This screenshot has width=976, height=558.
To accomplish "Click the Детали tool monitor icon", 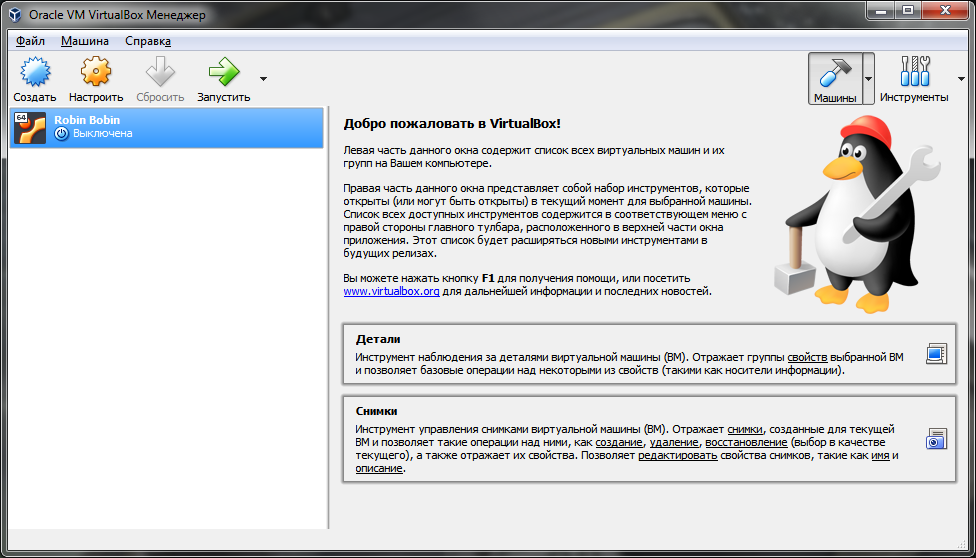I will pyautogui.click(x=936, y=354).
